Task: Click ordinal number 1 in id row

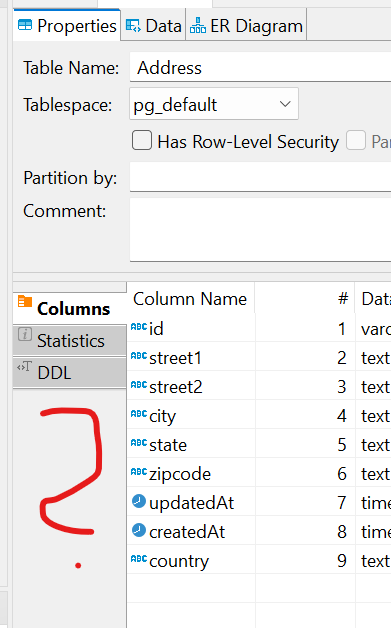Action: click(x=342, y=329)
